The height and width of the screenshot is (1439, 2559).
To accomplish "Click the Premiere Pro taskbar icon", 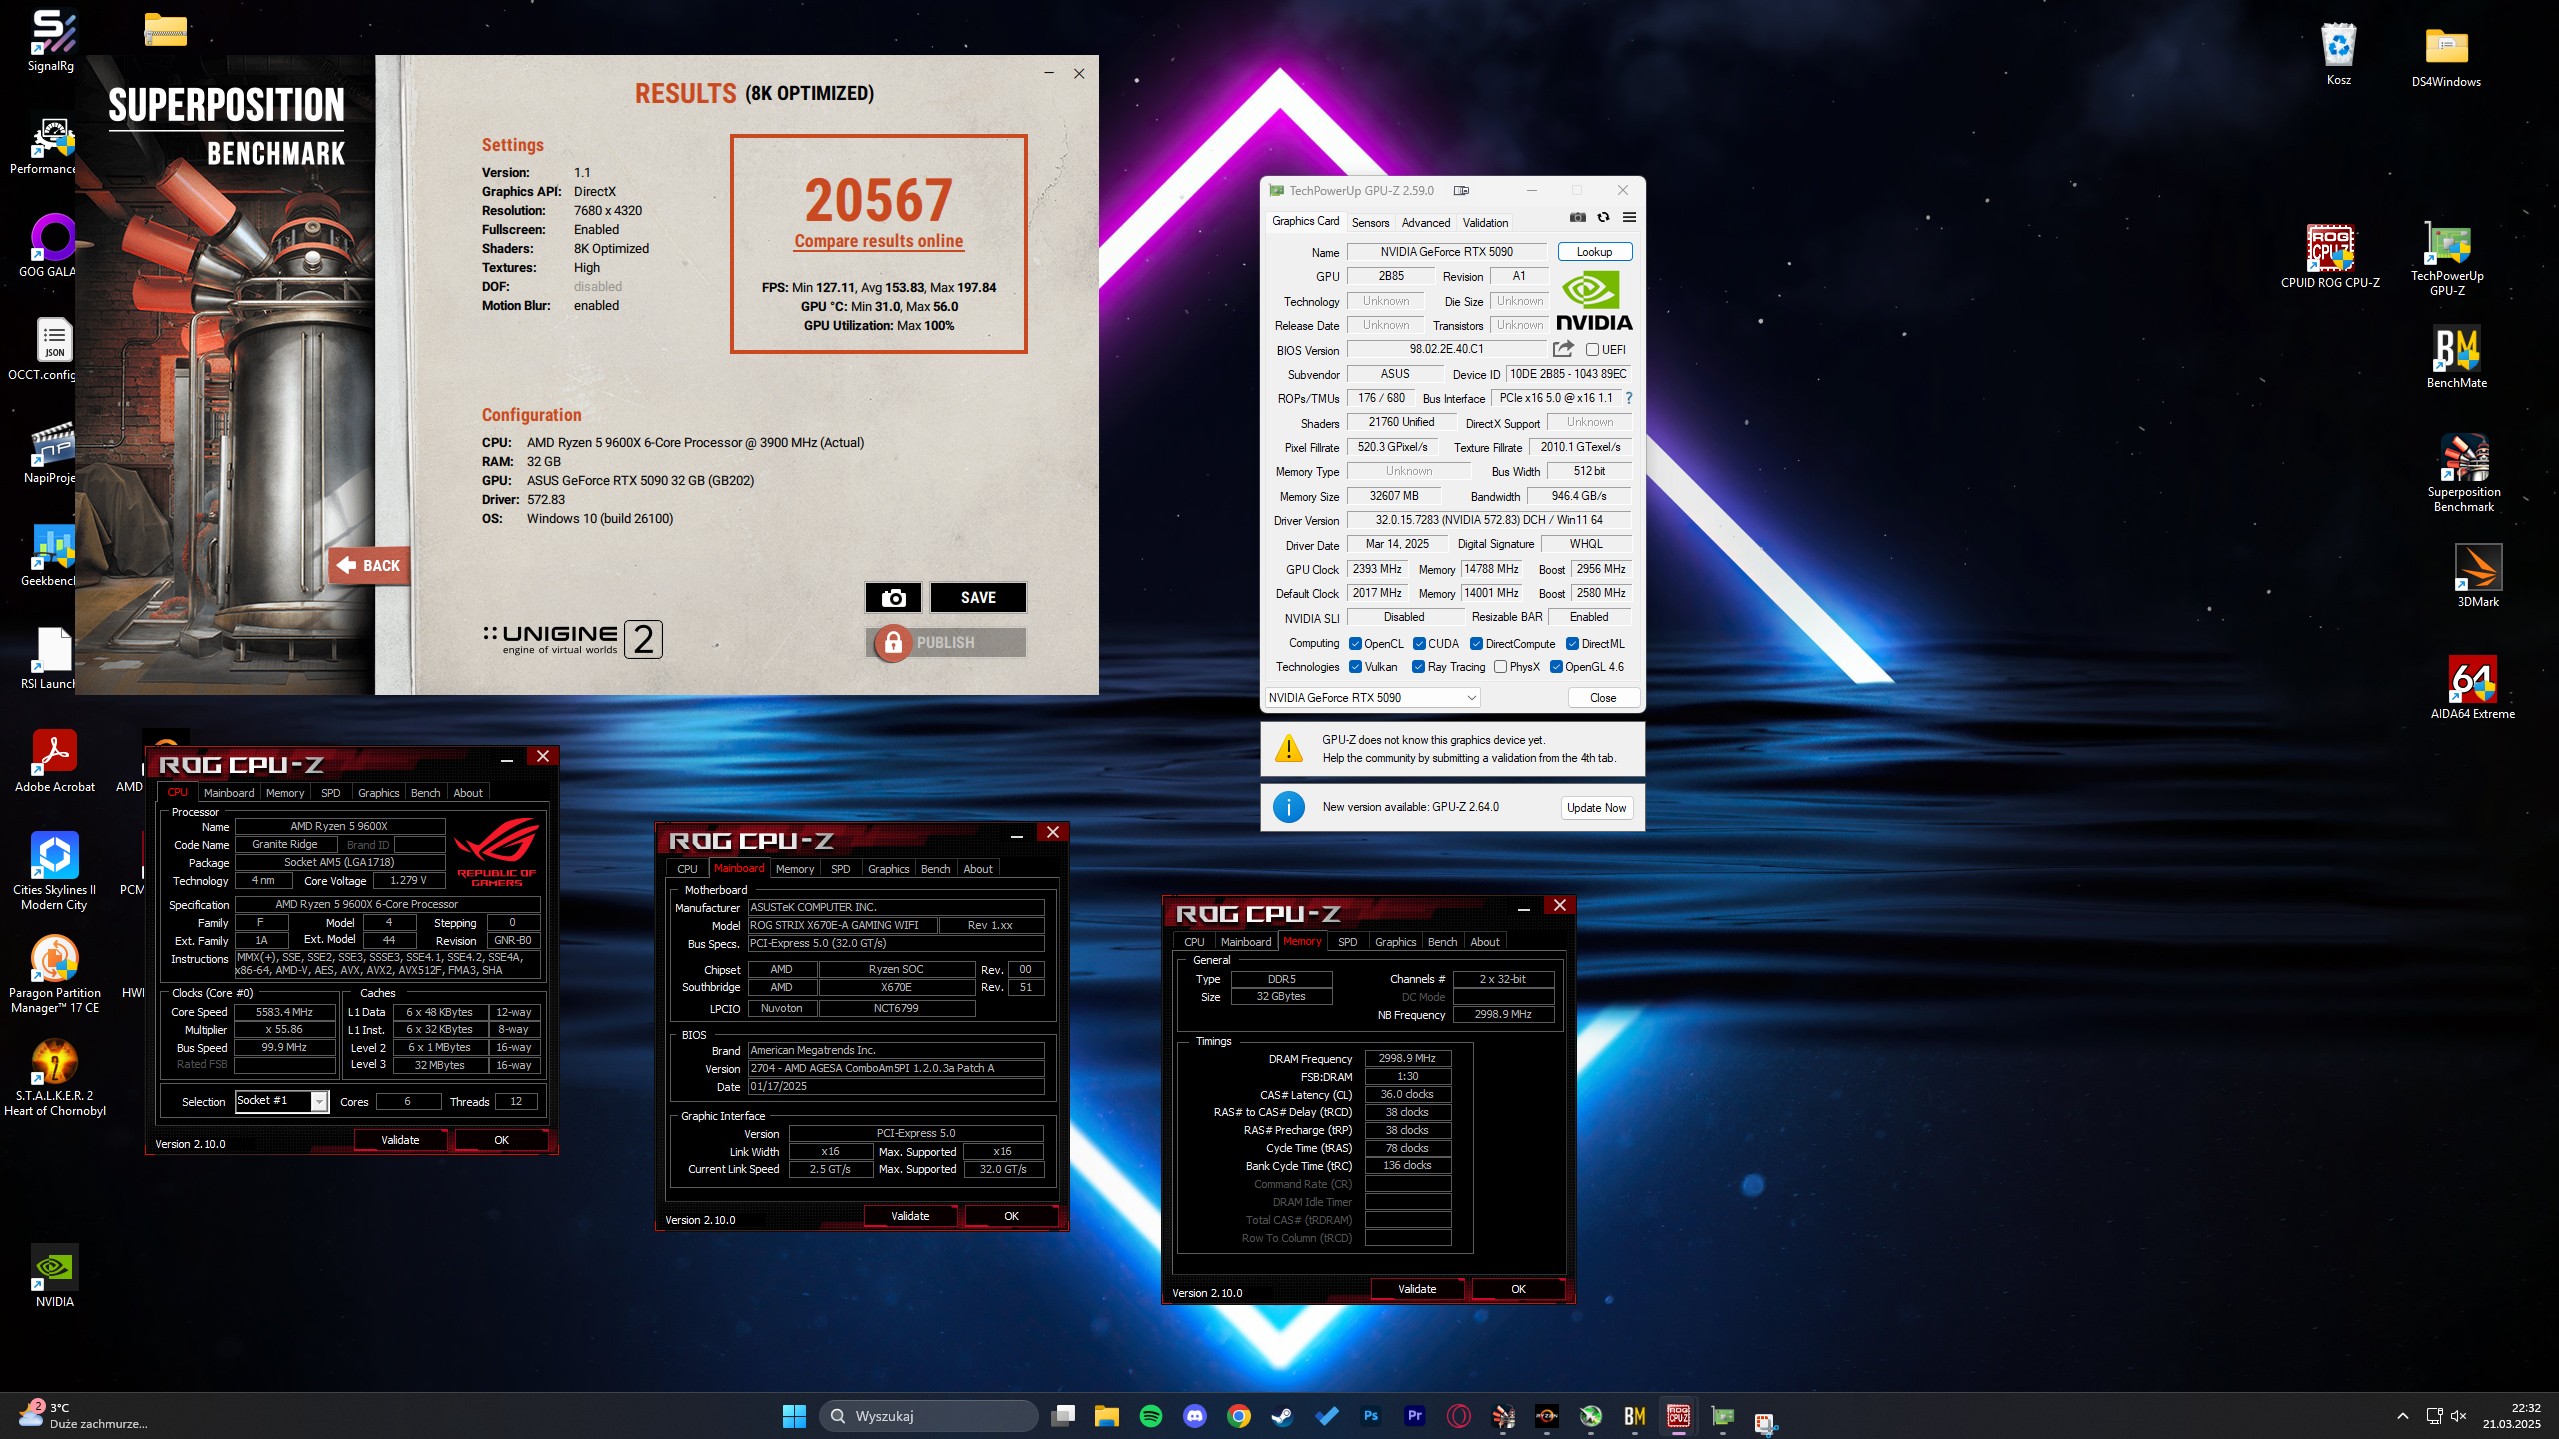I will pos(1415,1416).
